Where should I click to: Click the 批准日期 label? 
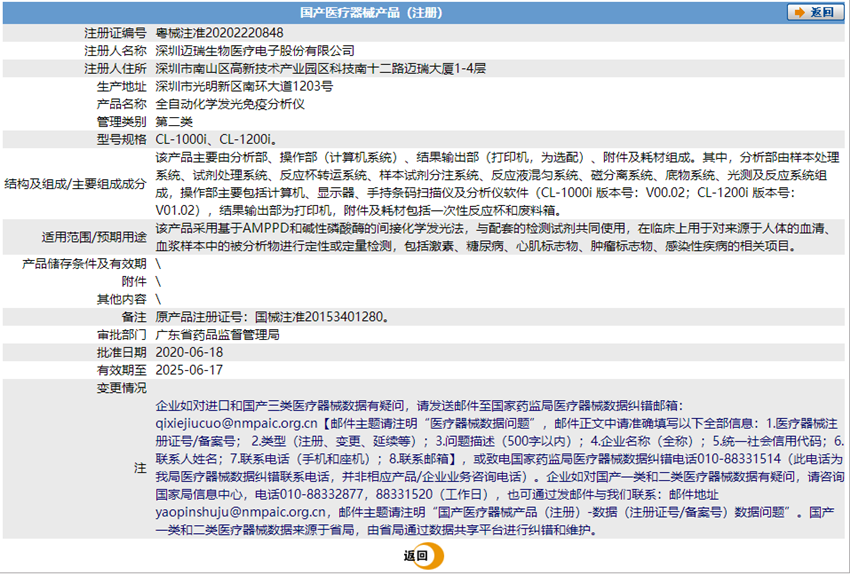click(121, 352)
